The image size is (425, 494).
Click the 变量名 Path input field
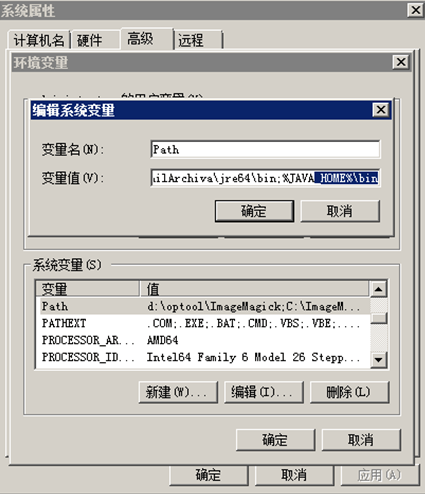click(265, 149)
